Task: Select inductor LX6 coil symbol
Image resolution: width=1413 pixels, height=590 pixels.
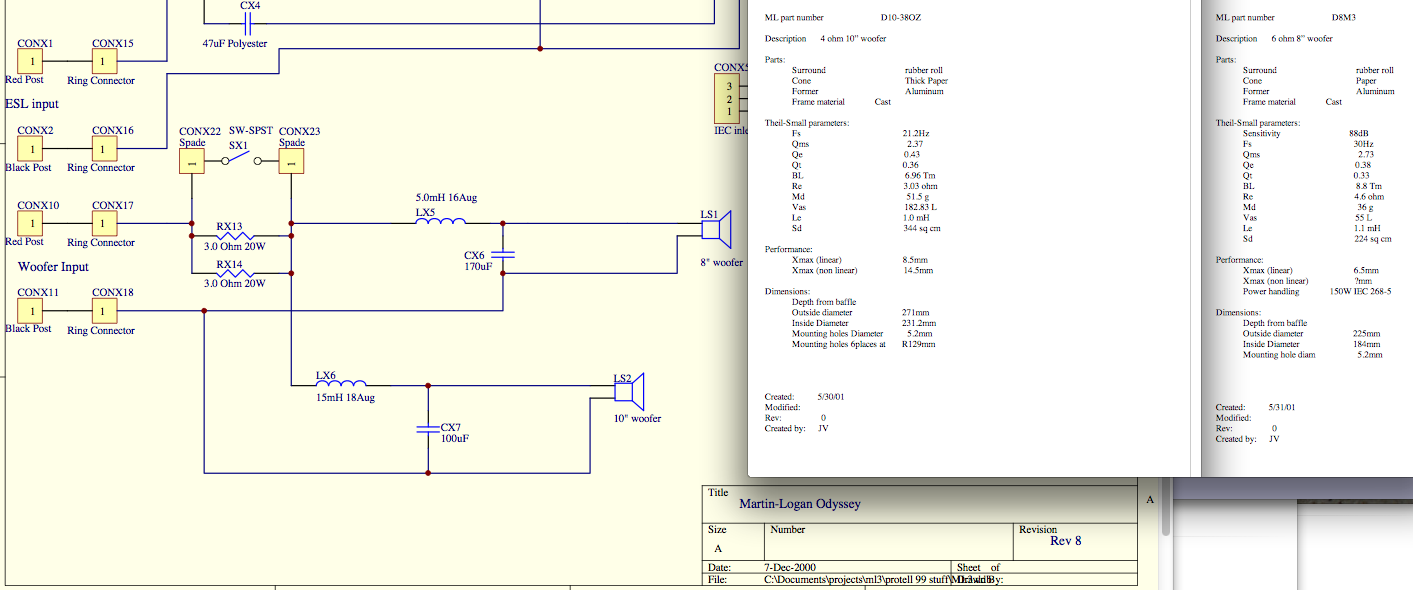Action: click(340, 383)
